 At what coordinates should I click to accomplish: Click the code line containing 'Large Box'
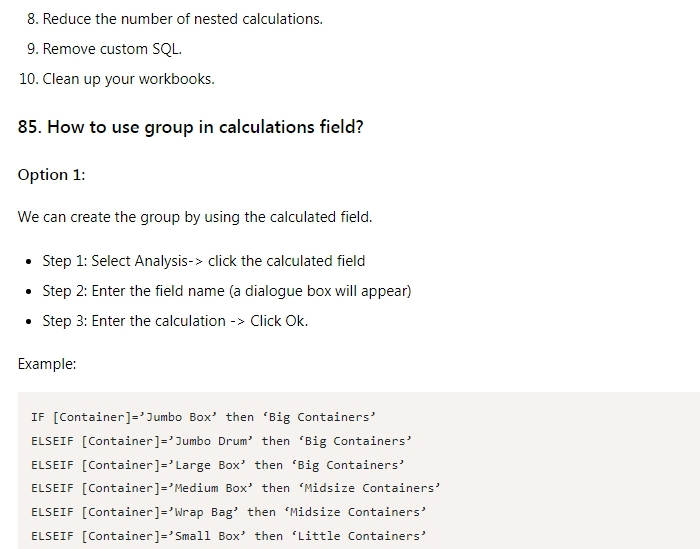pyautogui.click(x=218, y=465)
